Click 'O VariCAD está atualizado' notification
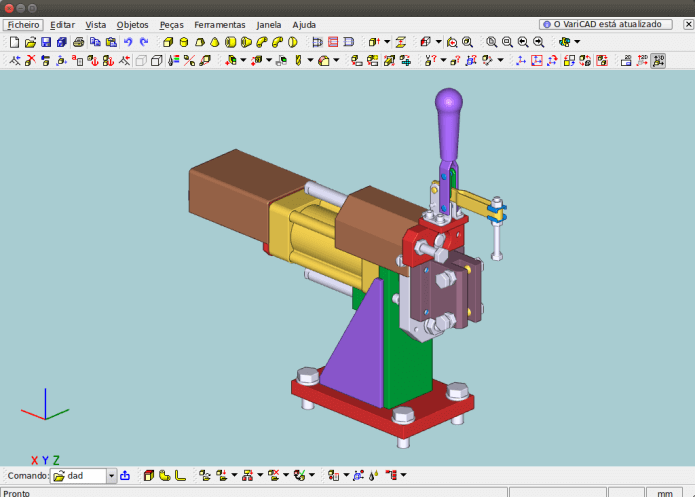 (x=605, y=24)
